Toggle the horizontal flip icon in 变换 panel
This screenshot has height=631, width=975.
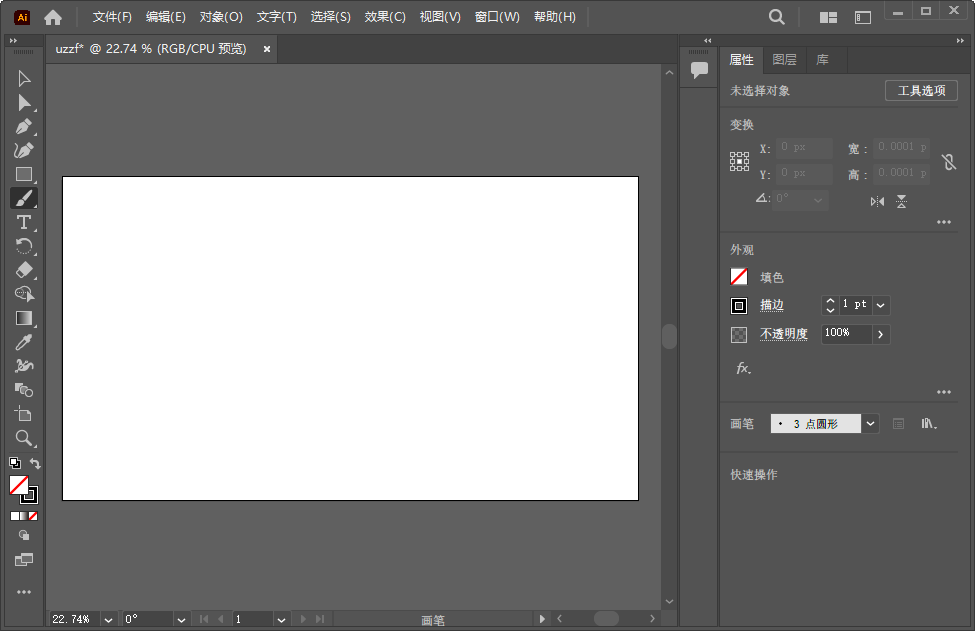click(x=876, y=201)
